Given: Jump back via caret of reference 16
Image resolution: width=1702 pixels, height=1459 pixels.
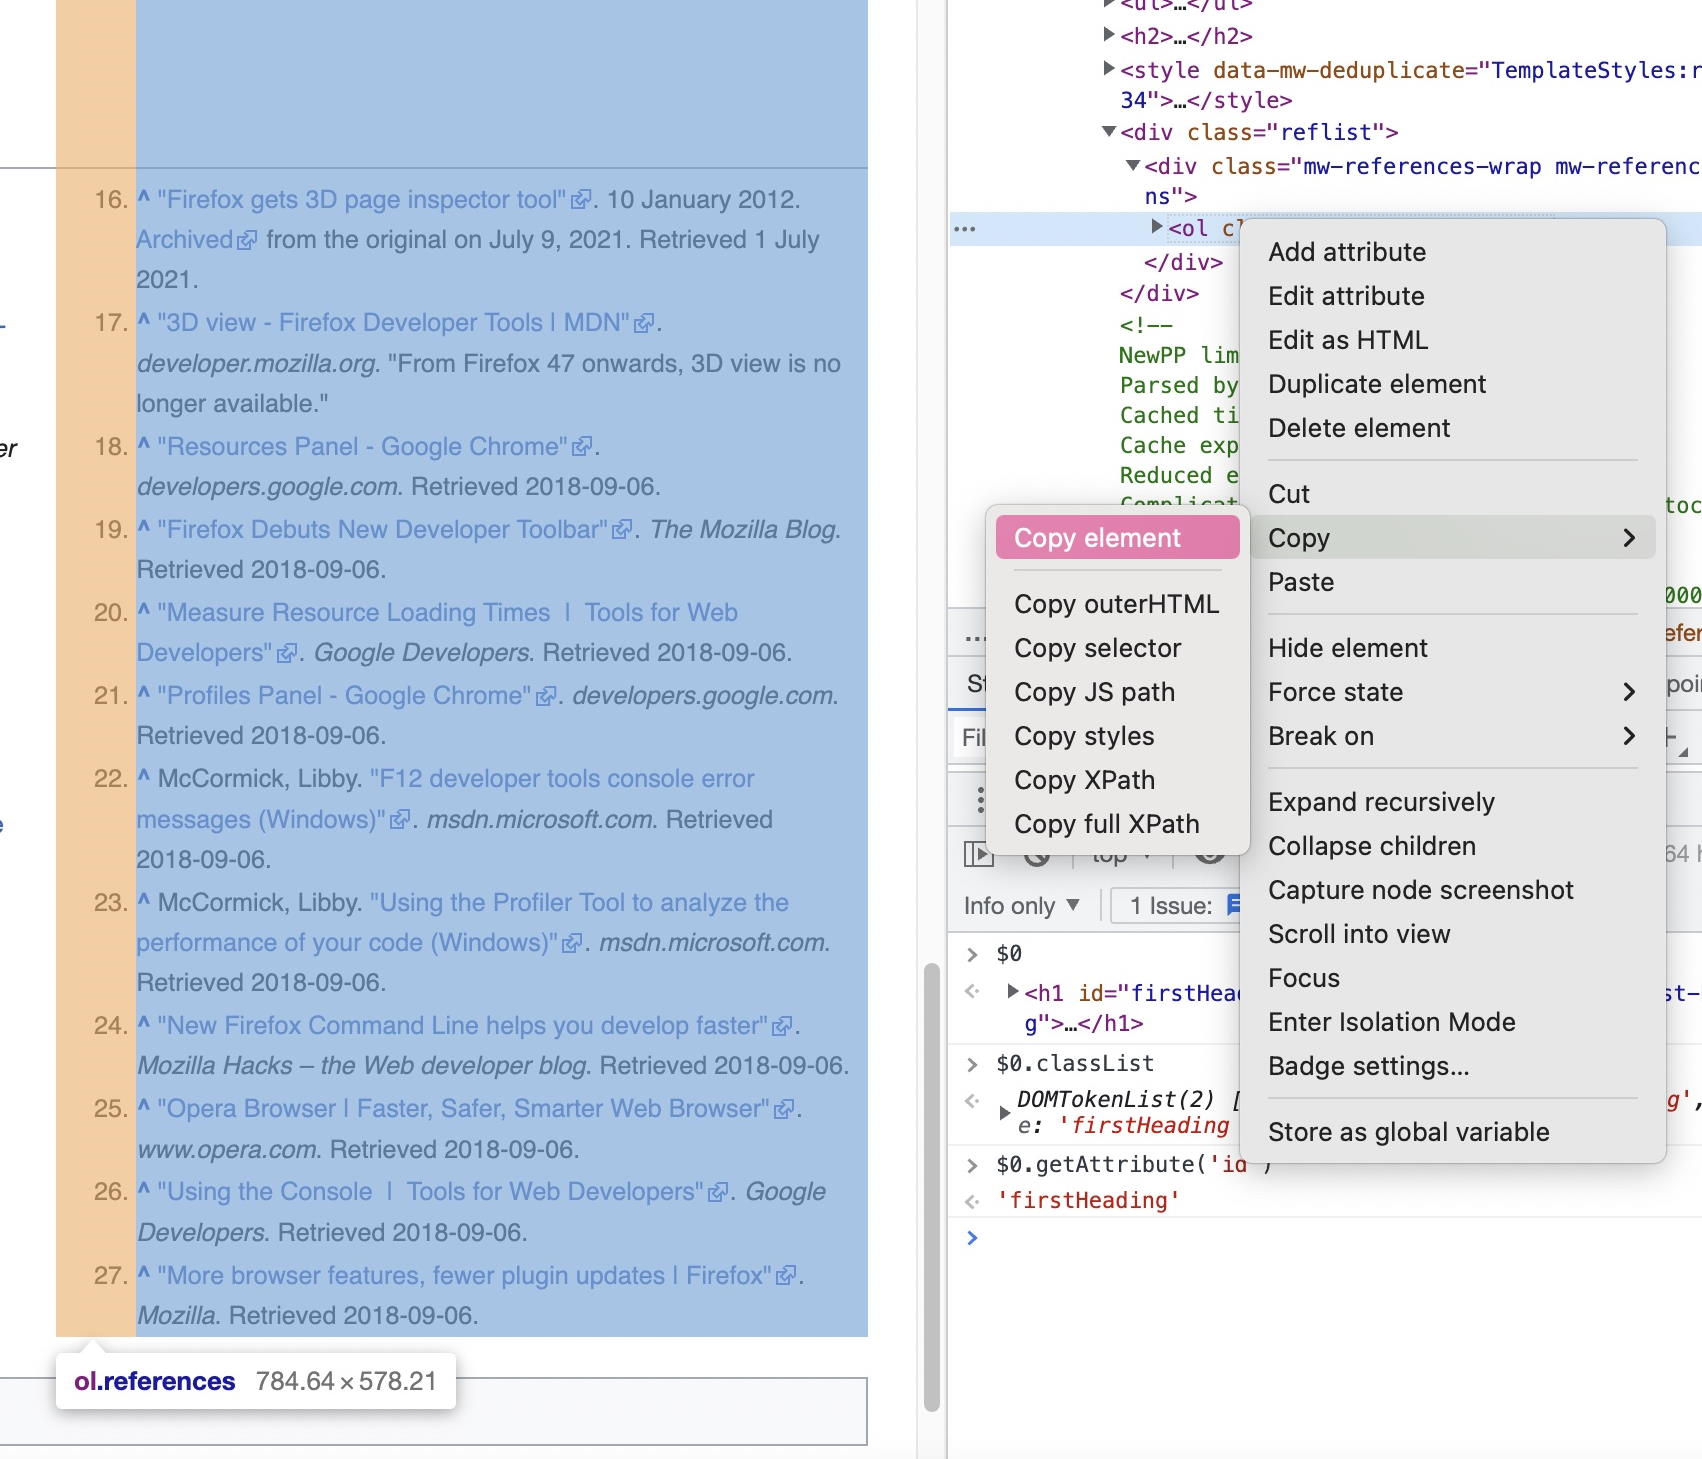Looking at the screenshot, I should click(x=144, y=198).
